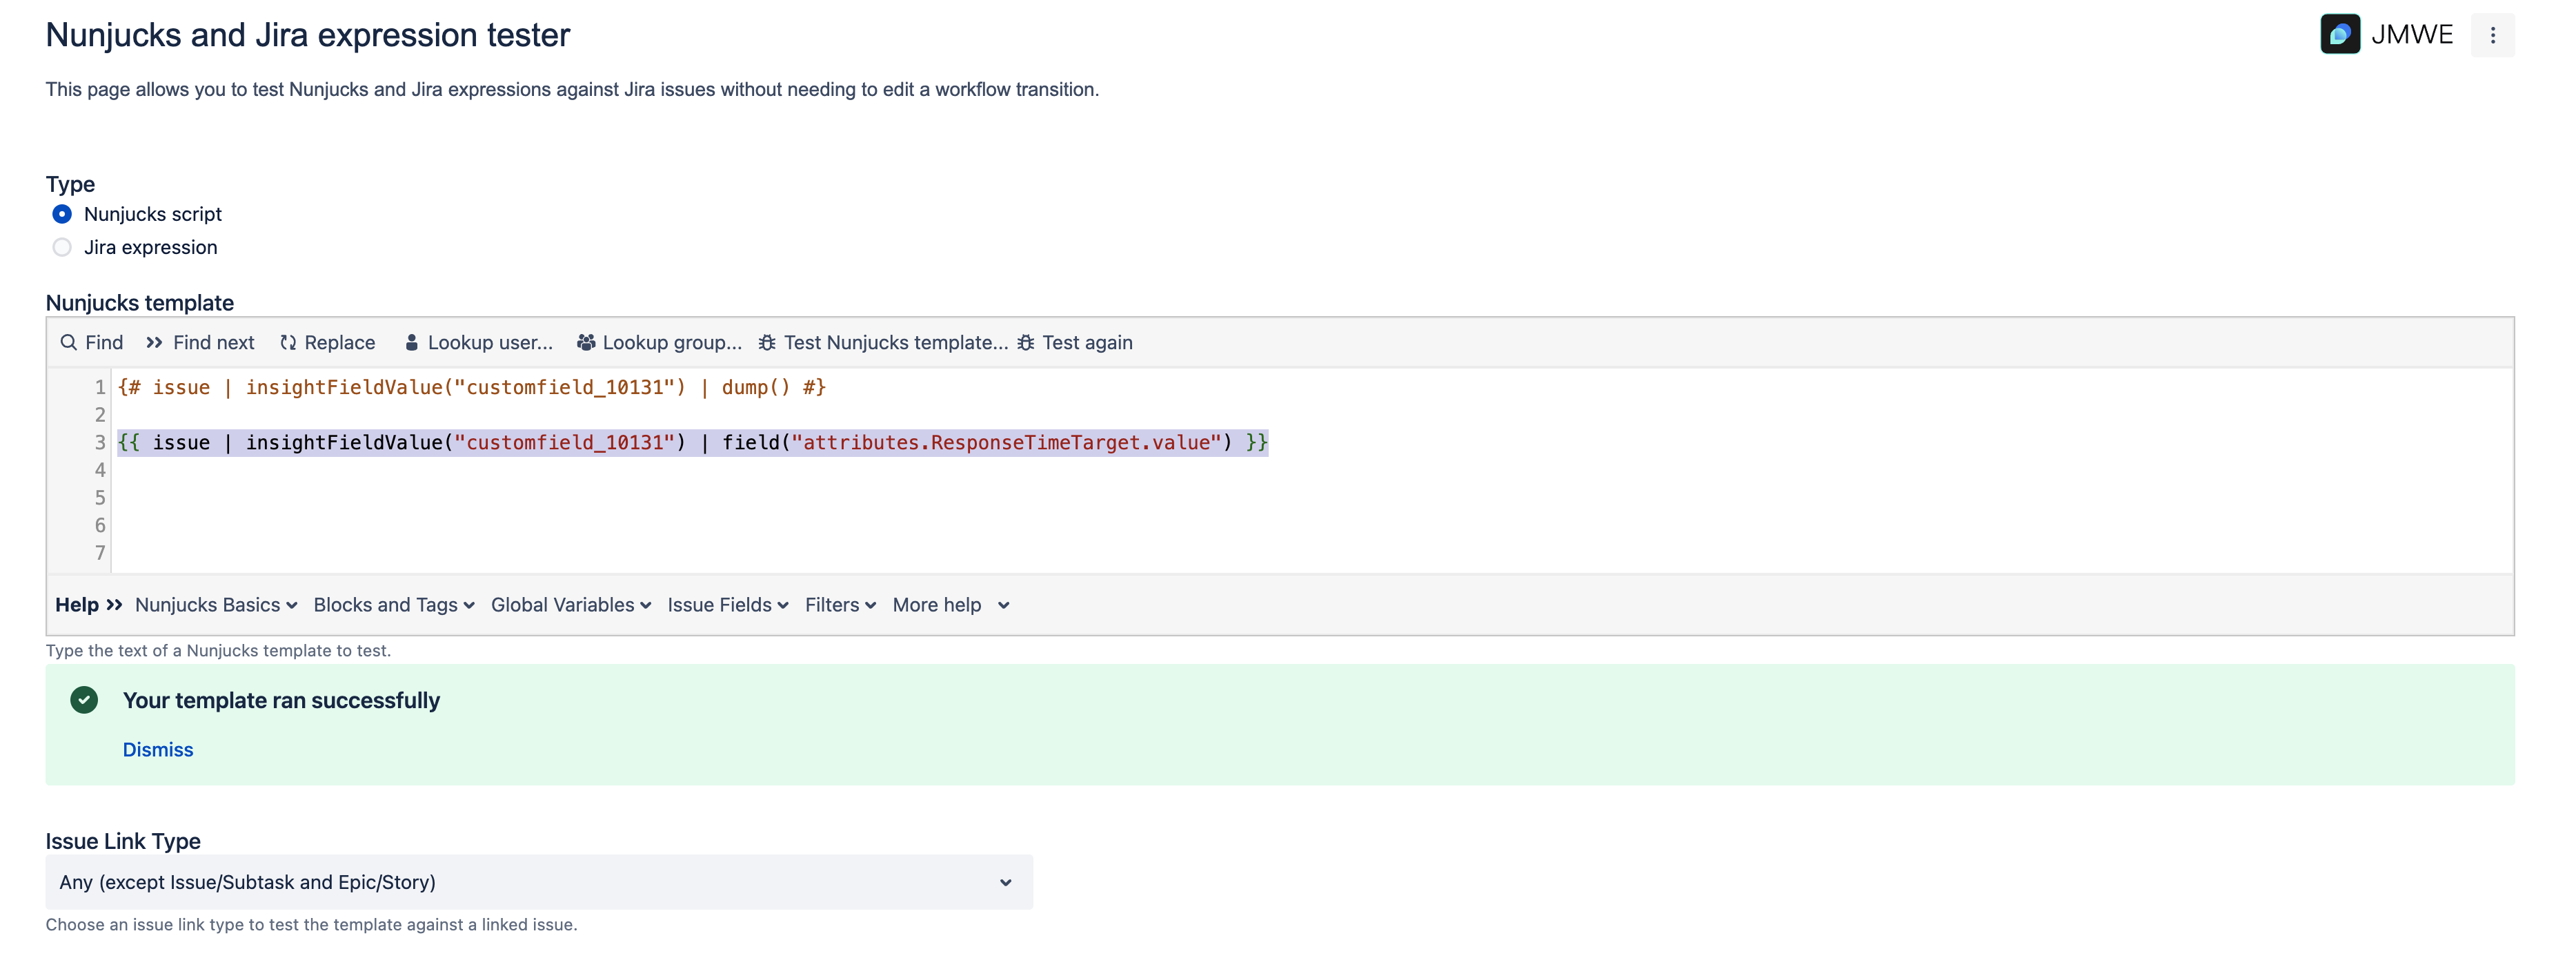This screenshot has height=958, width=2576.
Task: Click line number 7 in the gutter
Action: (100, 553)
